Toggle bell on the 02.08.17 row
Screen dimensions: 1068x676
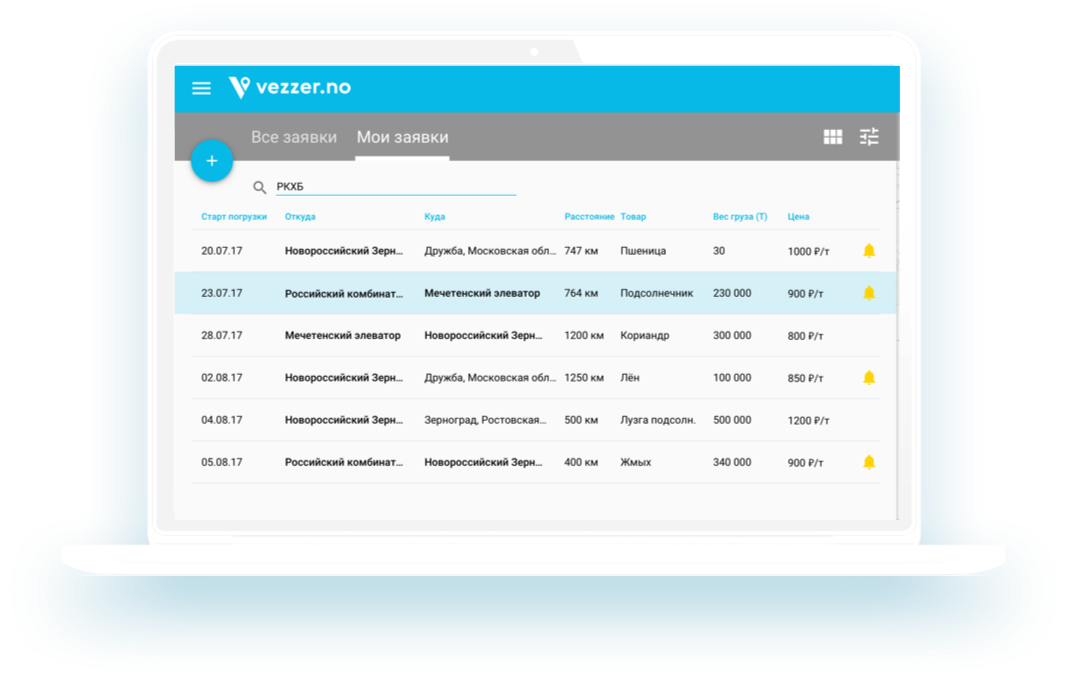pyautogui.click(x=868, y=378)
